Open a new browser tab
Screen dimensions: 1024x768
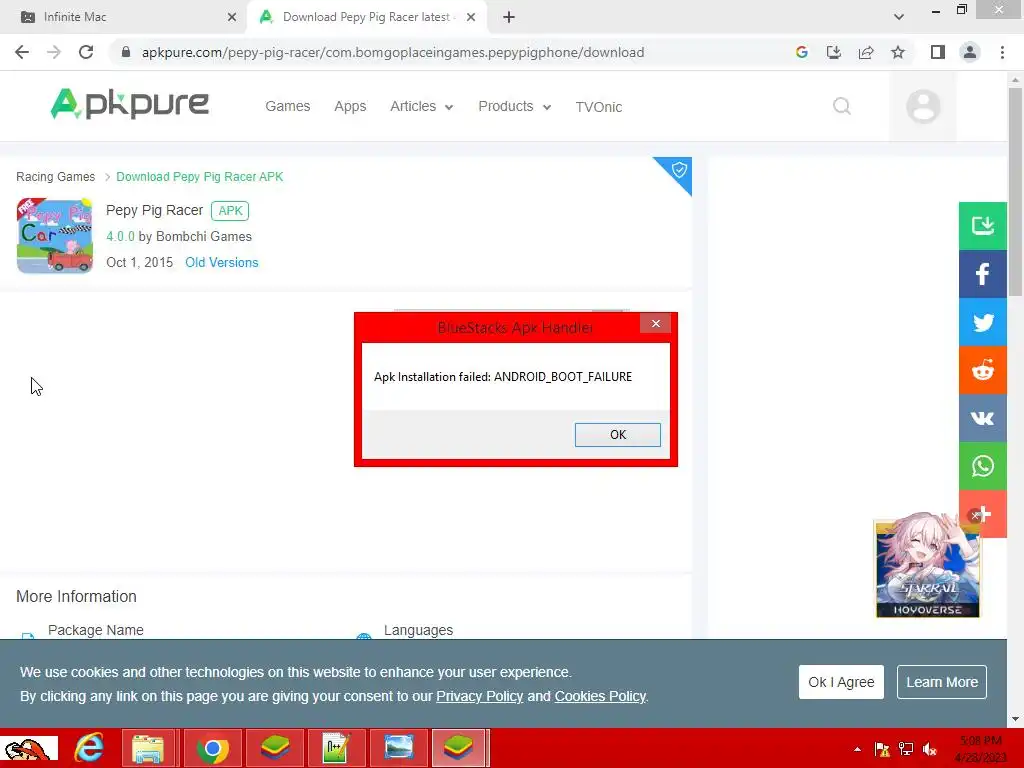[x=509, y=17]
